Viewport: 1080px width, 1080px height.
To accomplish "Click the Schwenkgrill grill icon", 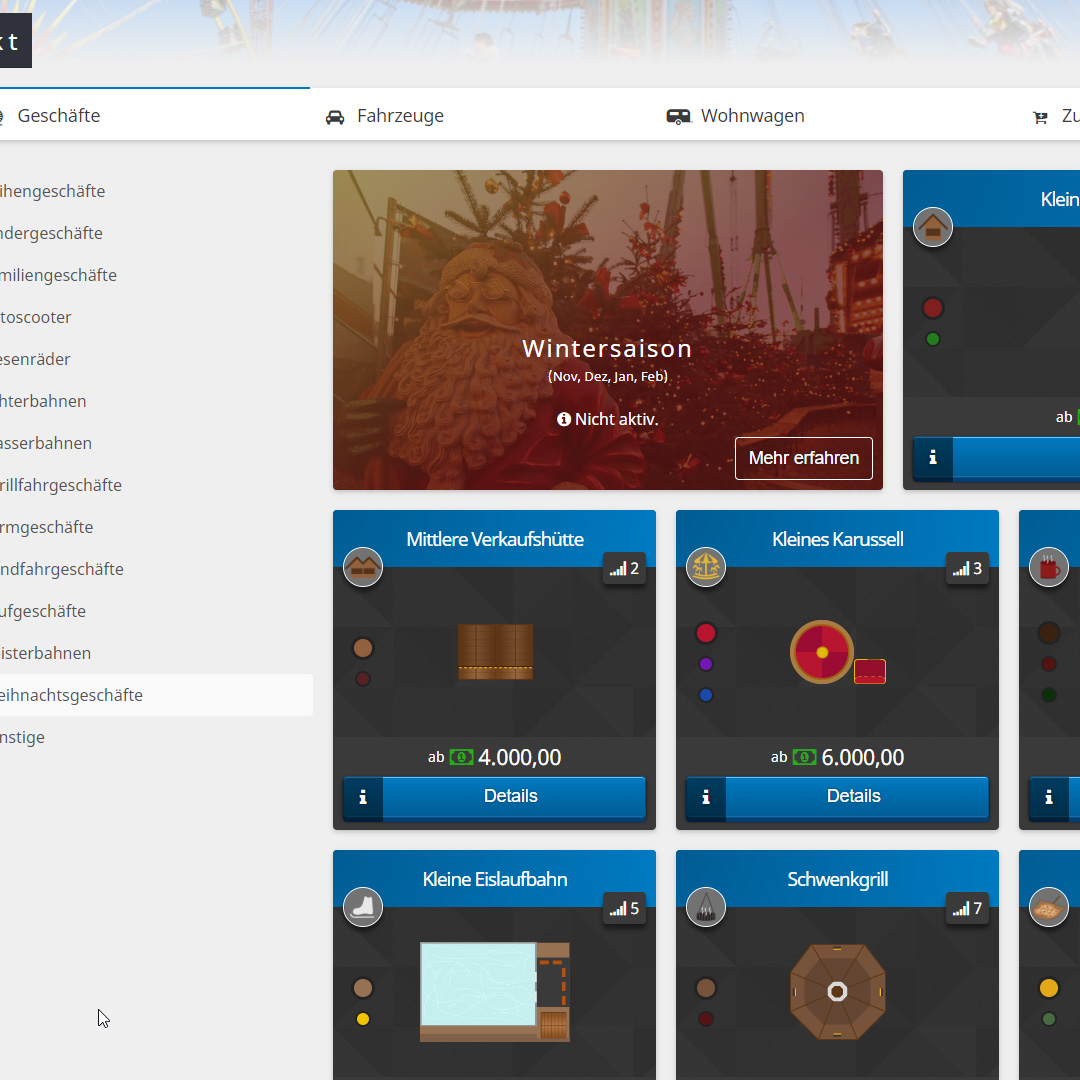I will click(706, 907).
